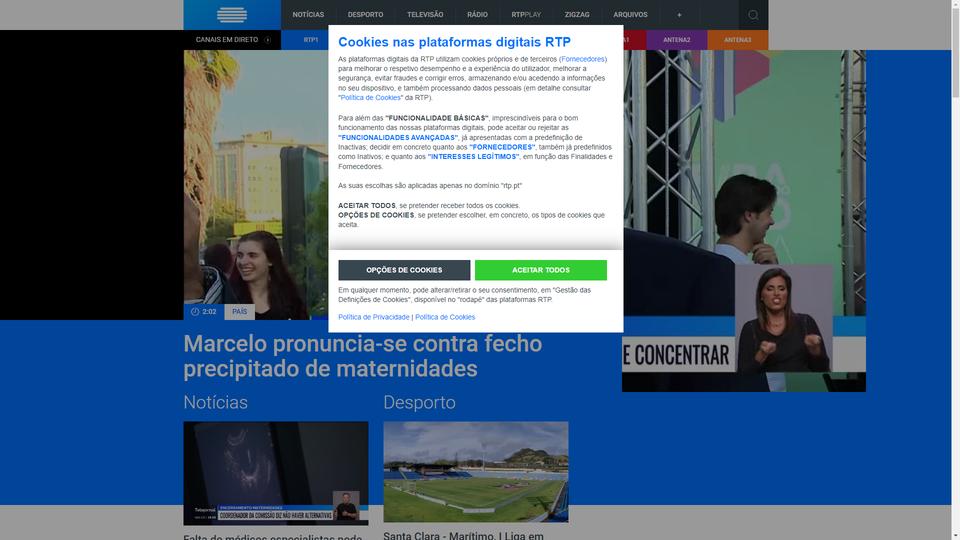Open the Rádio menu
The width and height of the screenshot is (960, 540).
(x=478, y=15)
